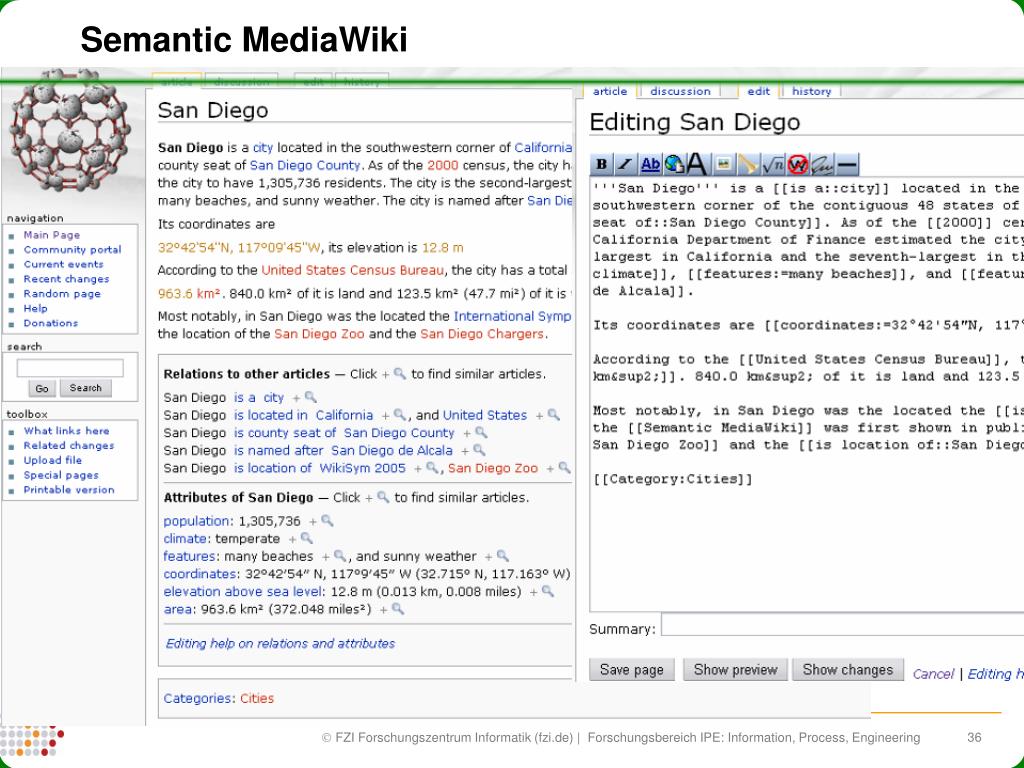Click the ignore wiki formatting icon
This screenshot has width=1024, height=768.
797,165
